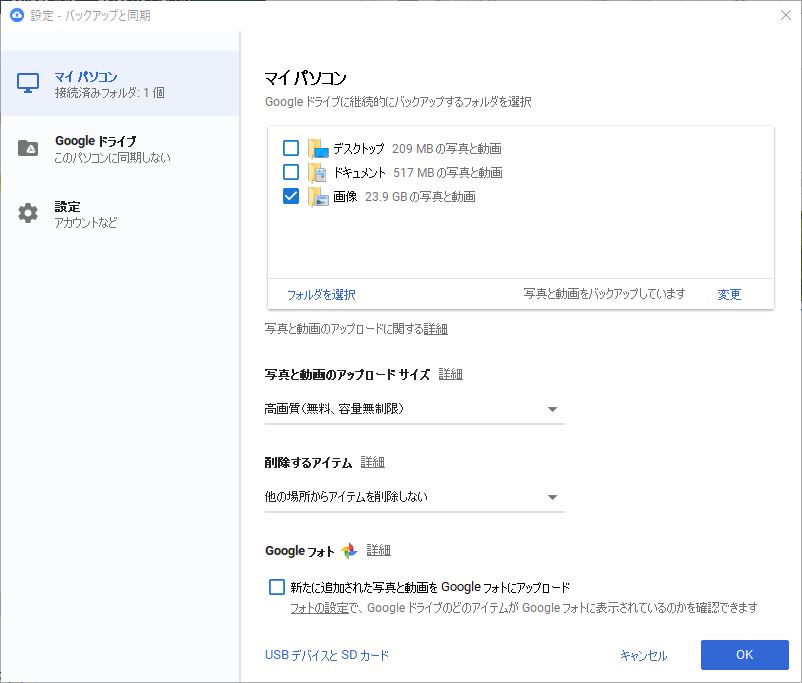Viewport: 802px width, 683px height.
Task: Click the Backup and Sync cloud icon in title bar
Action: [x=17, y=15]
